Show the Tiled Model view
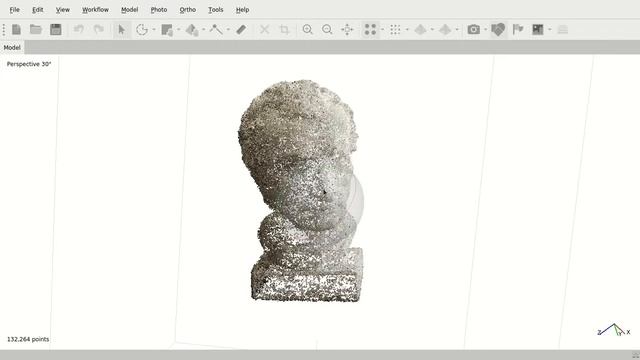Image resolution: width=640 pixels, height=360 pixels. click(445, 29)
